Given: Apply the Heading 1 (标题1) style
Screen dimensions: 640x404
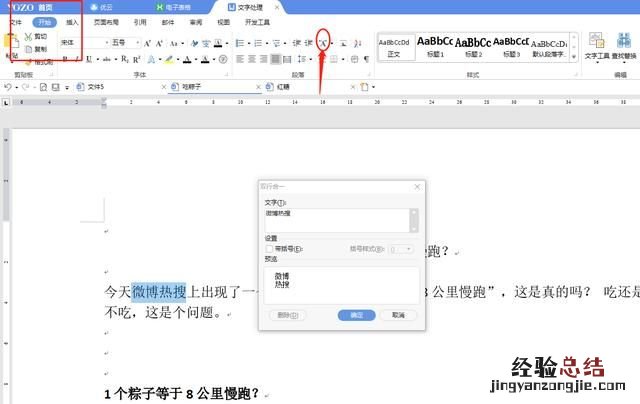Looking at the screenshot, I should pyautogui.click(x=435, y=47).
